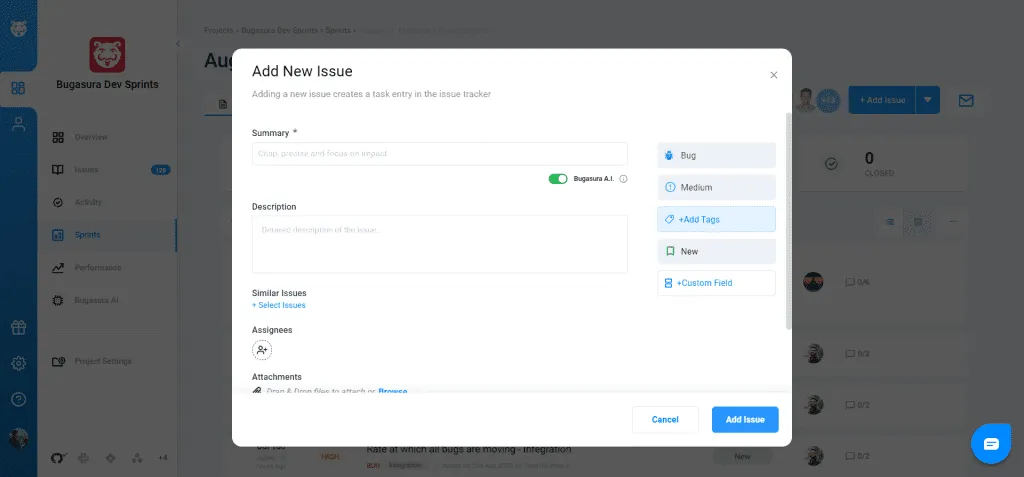1024x477 pixels.
Task: Click the Bugasura Dev Sprints project logo
Action: (x=107, y=55)
